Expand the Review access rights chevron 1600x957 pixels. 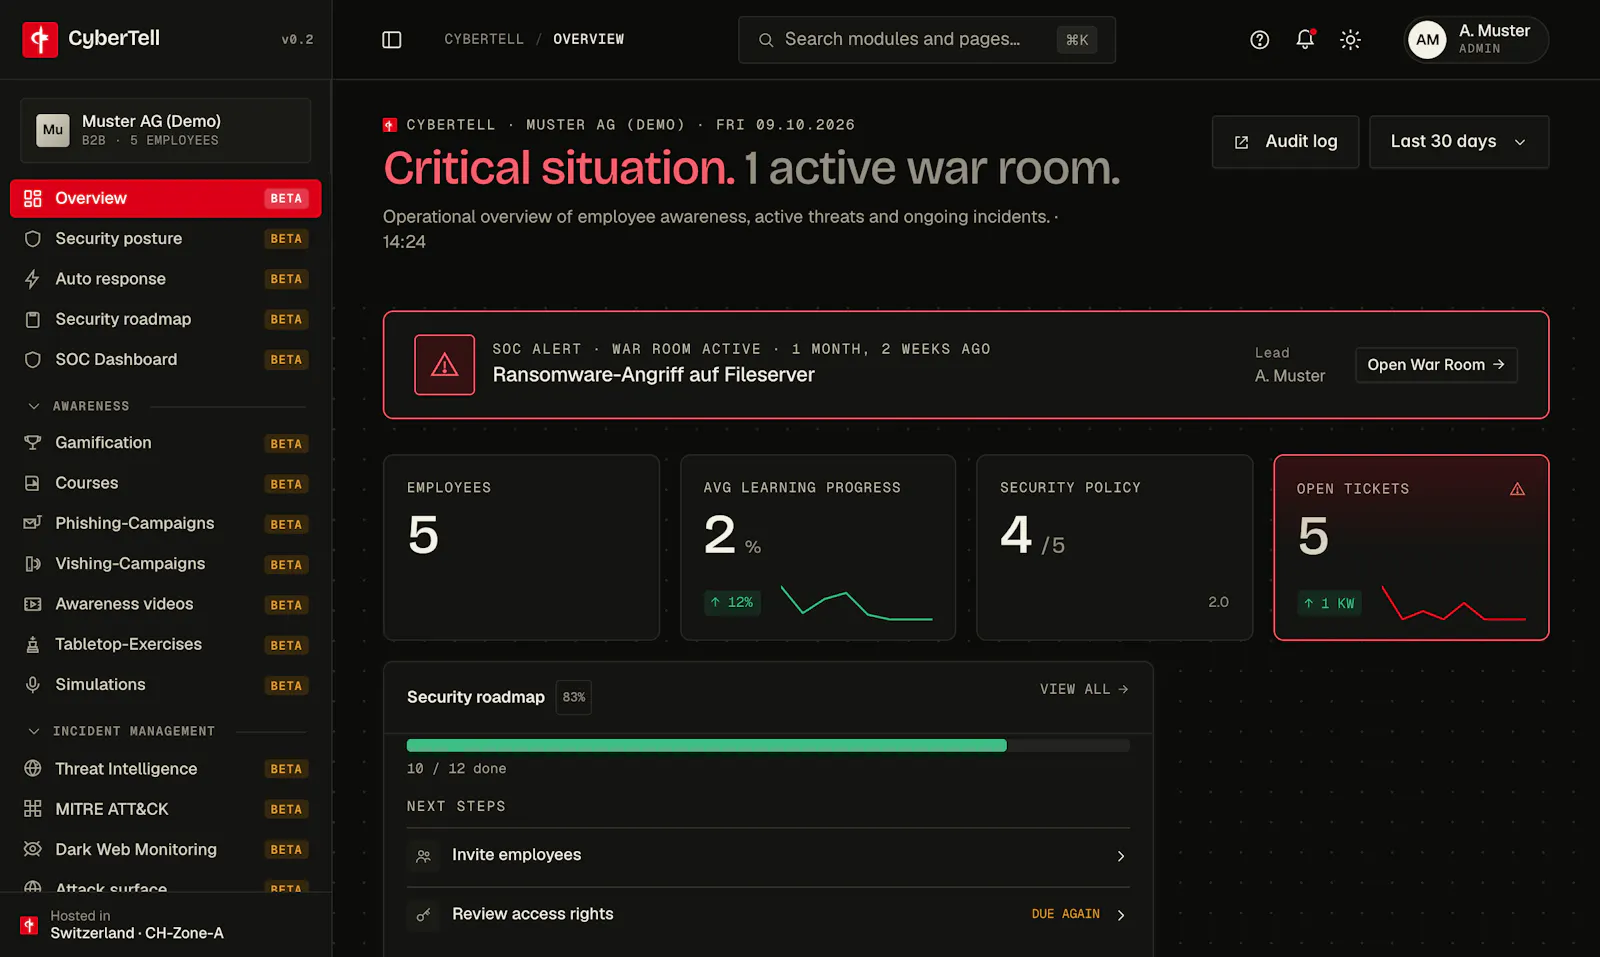point(1121,915)
